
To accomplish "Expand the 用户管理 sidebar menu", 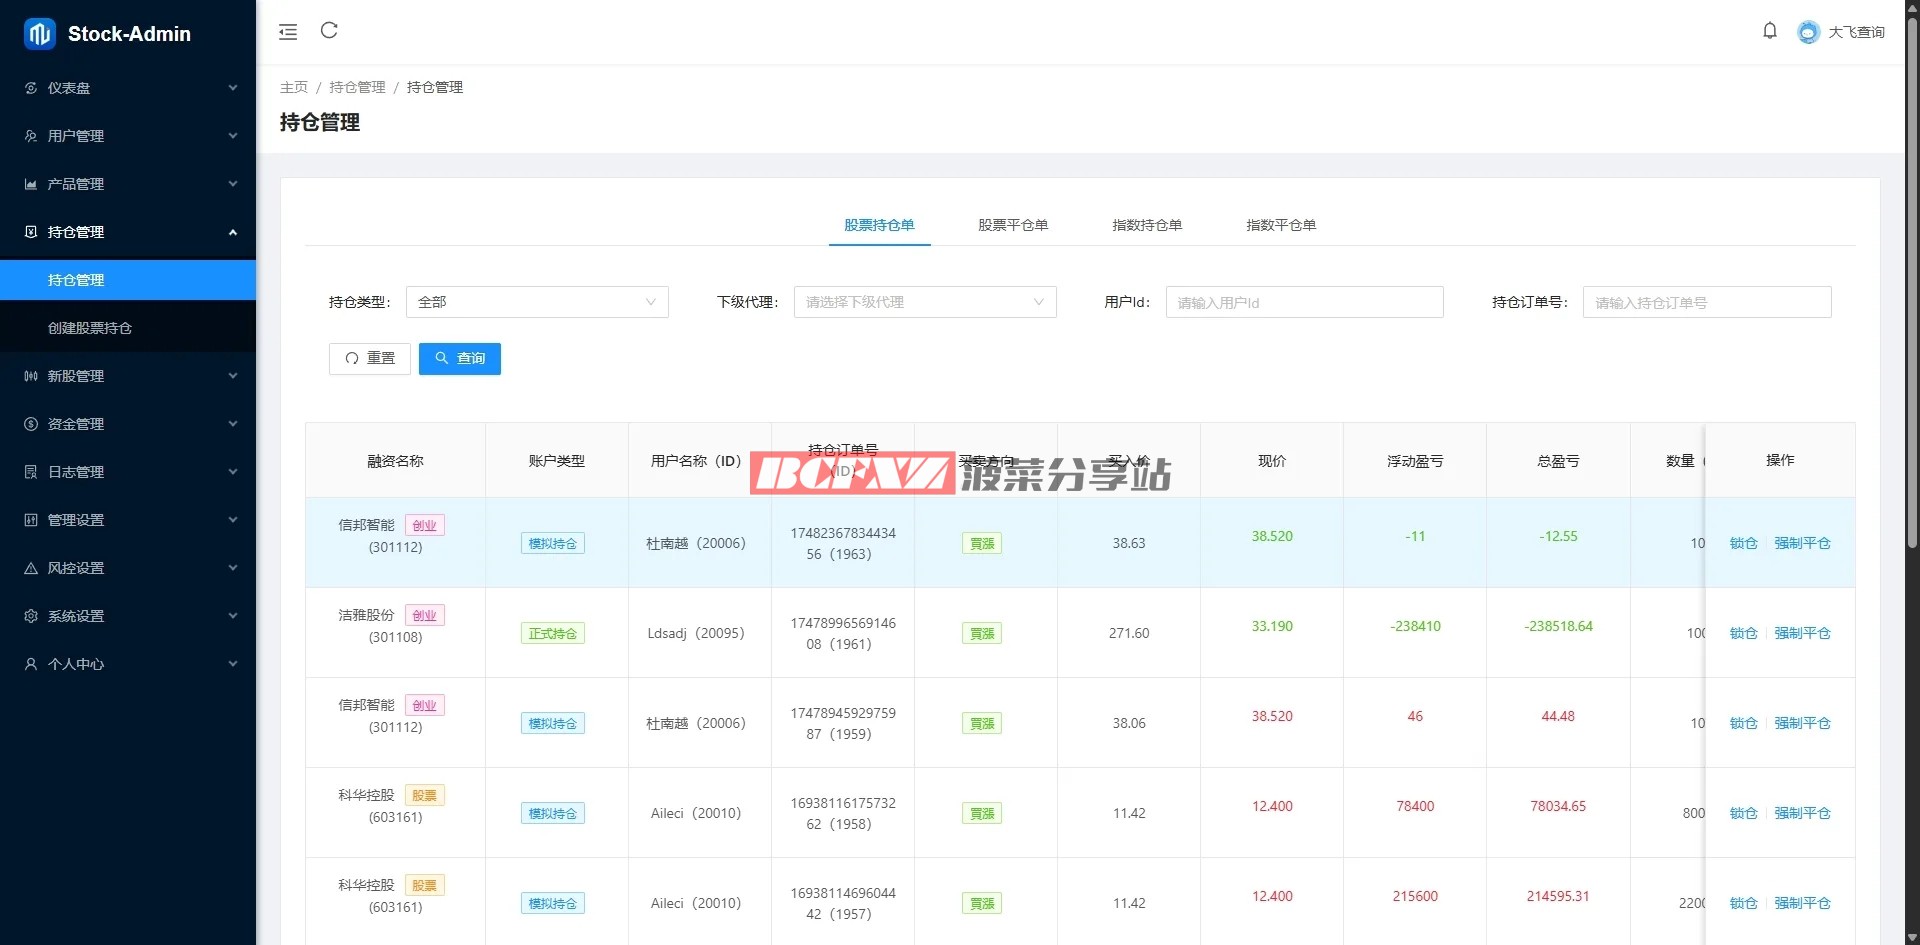I will [128, 136].
